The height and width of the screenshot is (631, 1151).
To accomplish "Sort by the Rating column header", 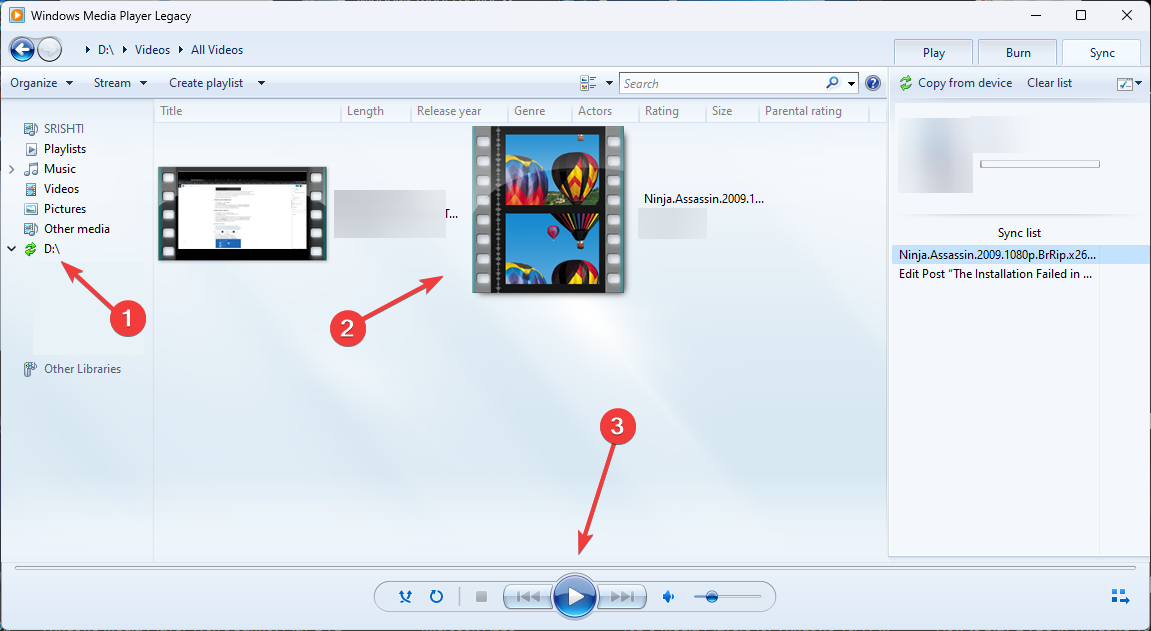I will point(672,111).
